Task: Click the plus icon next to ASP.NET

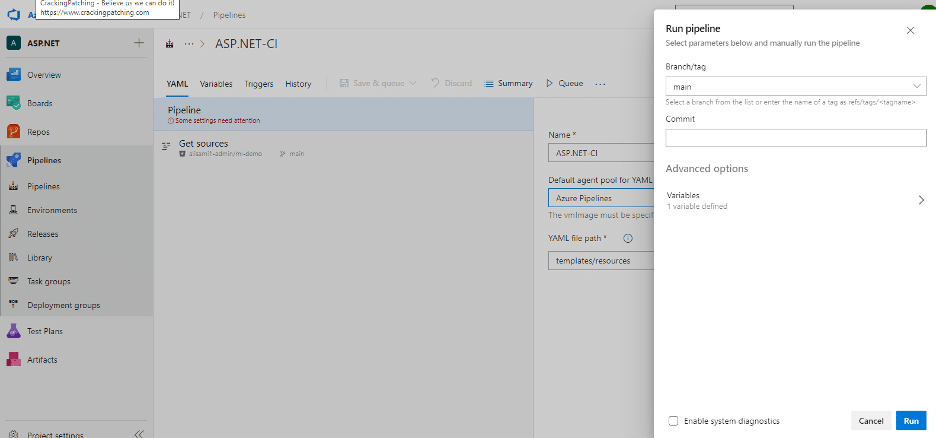Action: [139, 43]
